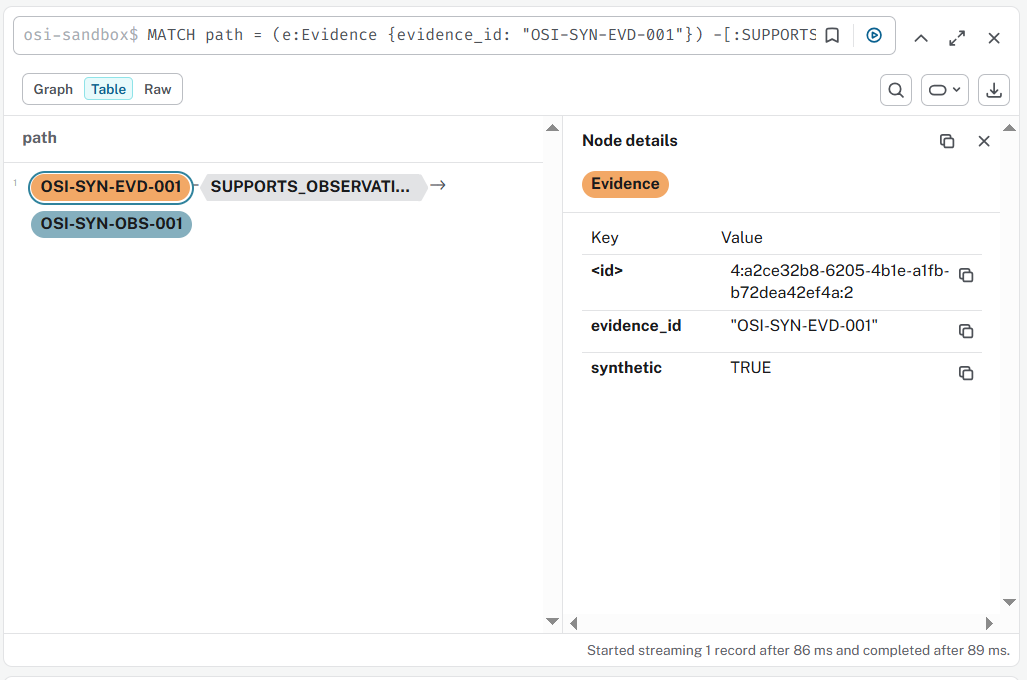
Task: Click the TRUE synthetic value
Action: point(751,368)
